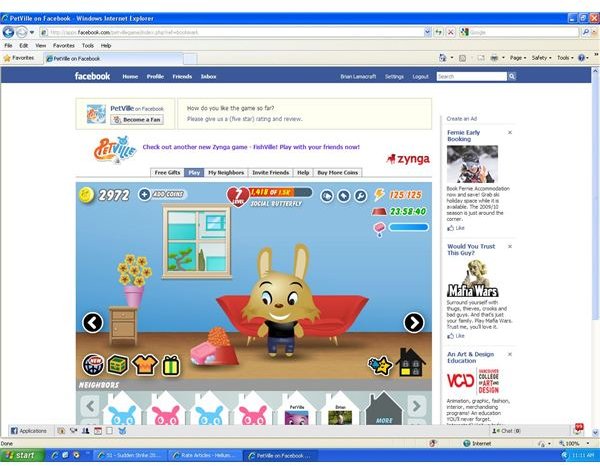Expand the Page toolbar dropdown
Screen dimensions: 600x466
click(x=518, y=58)
